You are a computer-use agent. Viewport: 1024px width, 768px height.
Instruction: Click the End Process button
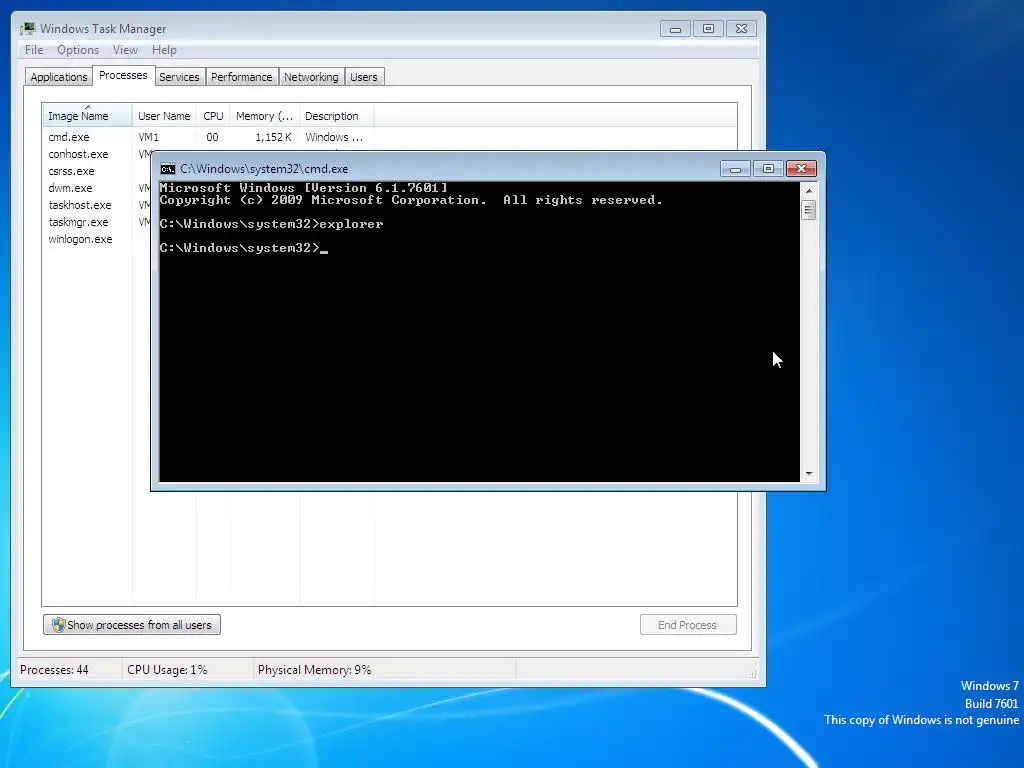click(x=688, y=625)
